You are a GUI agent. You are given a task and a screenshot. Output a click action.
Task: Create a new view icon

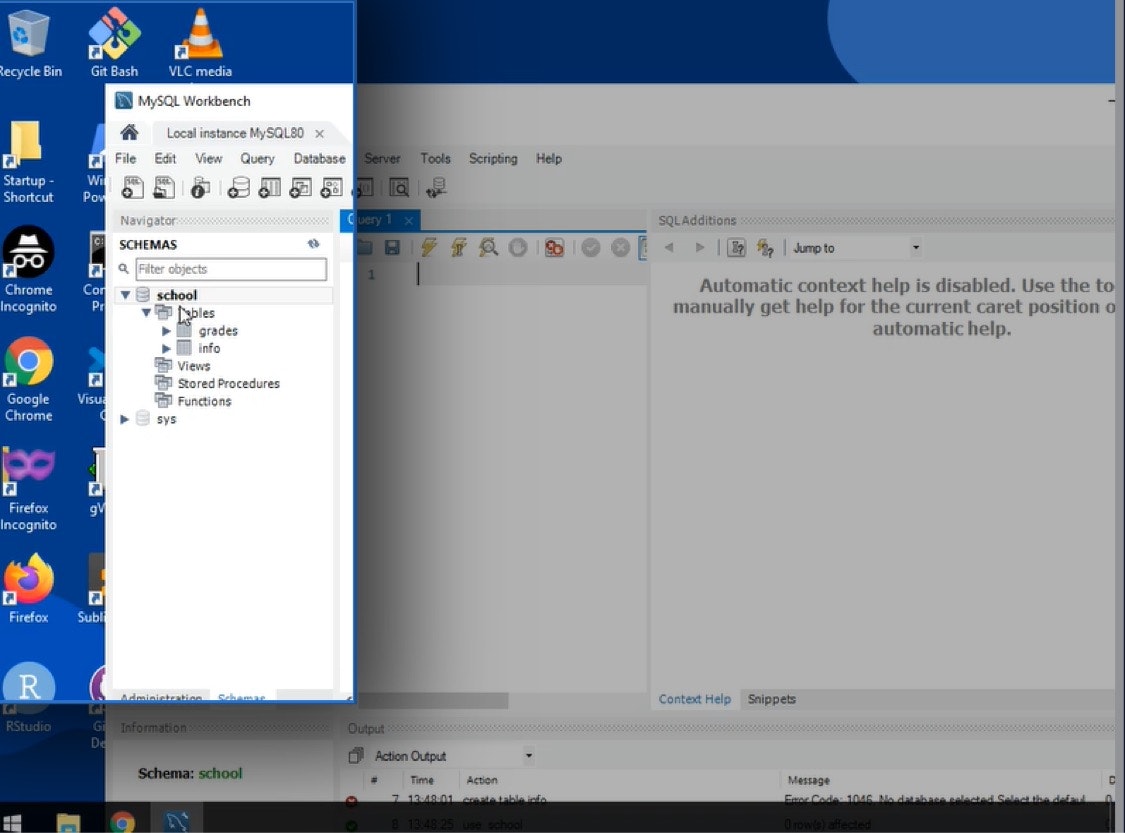pos(300,188)
